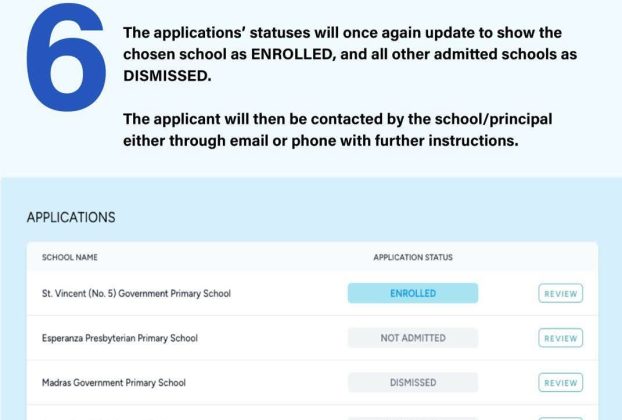Screen dimensions: 622x420
Task: Click the "school/principal" text in the instructions
Action: 493,119
